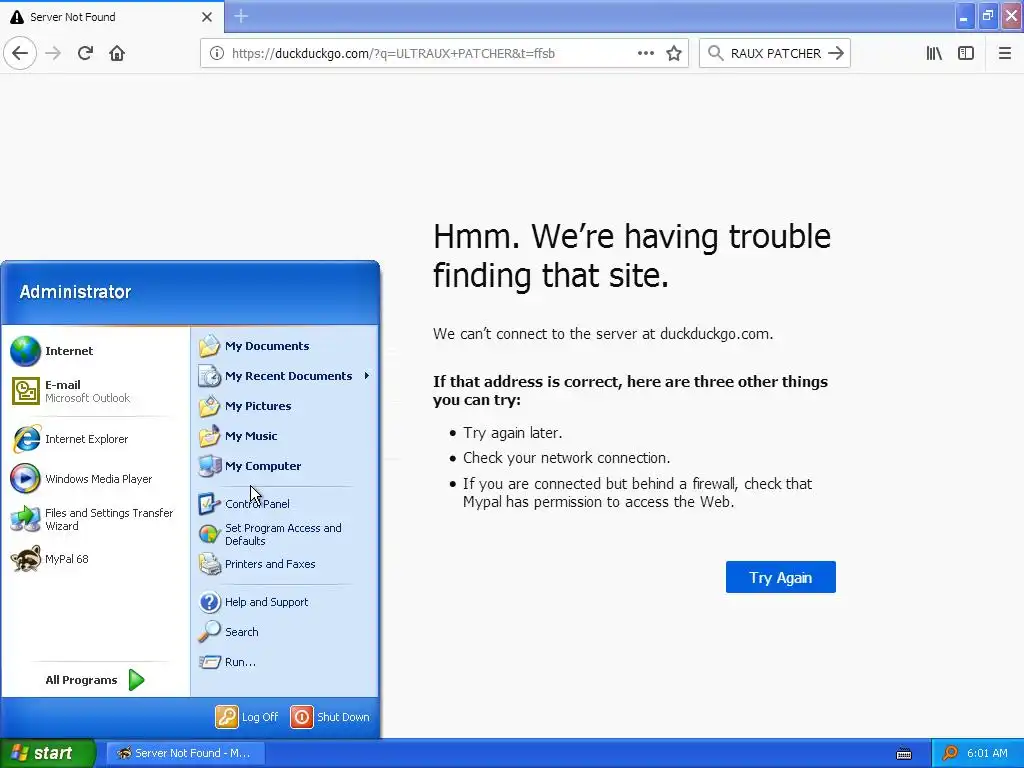Open Files and Settings Transfer Wizard
This screenshot has height=768, width=1024.
coord(95,519)
